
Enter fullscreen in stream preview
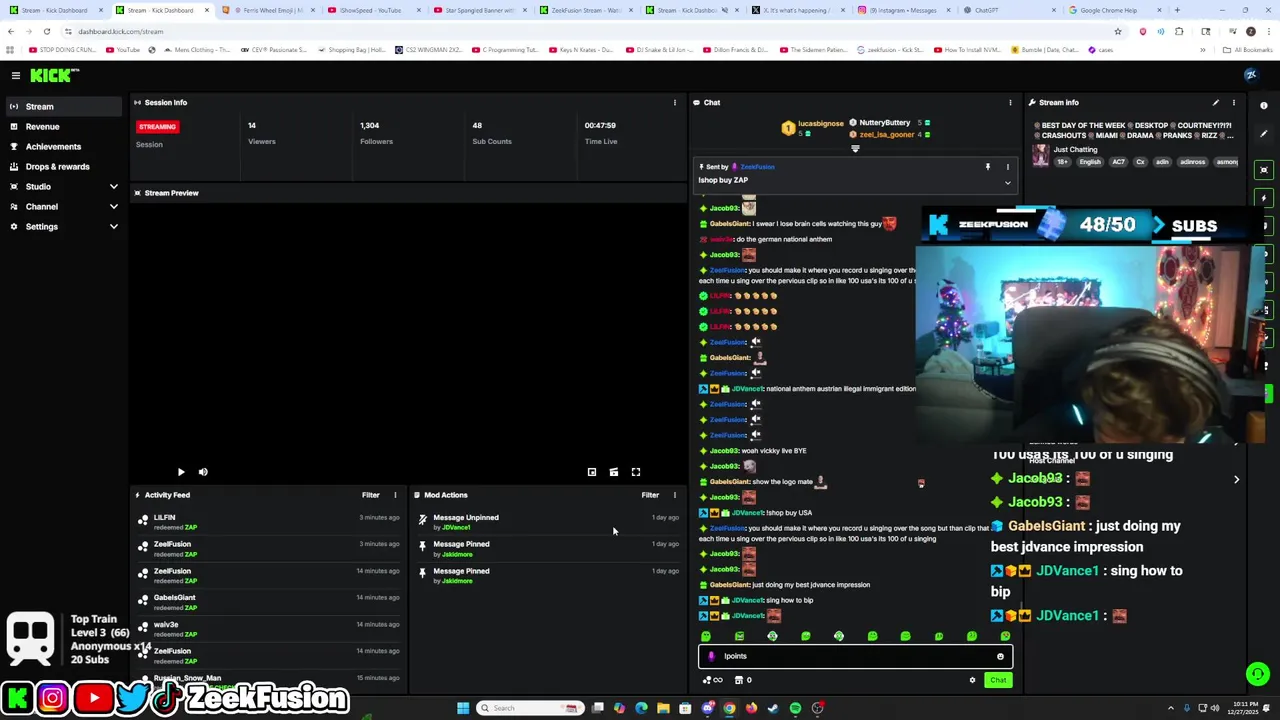pyautogui.click(x=636, y=472)
